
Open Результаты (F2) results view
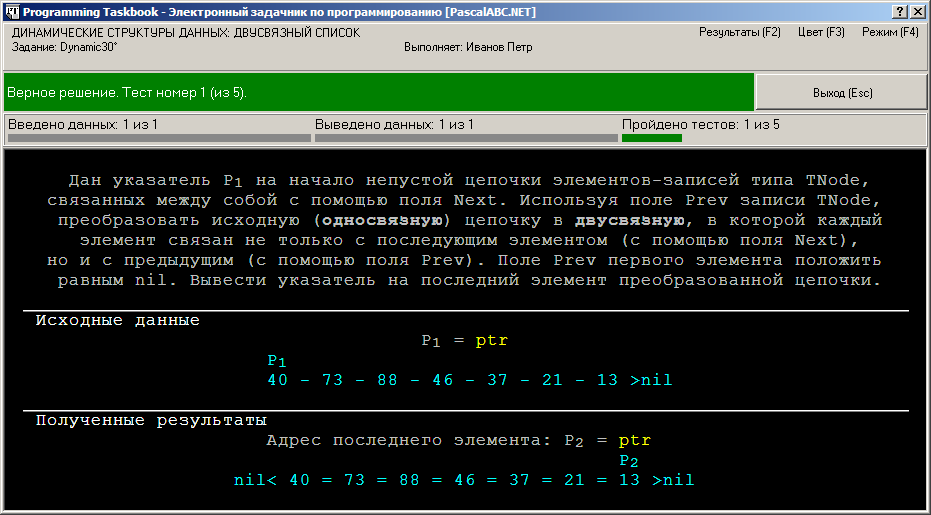pyautogui.click(x=739, y=32)
